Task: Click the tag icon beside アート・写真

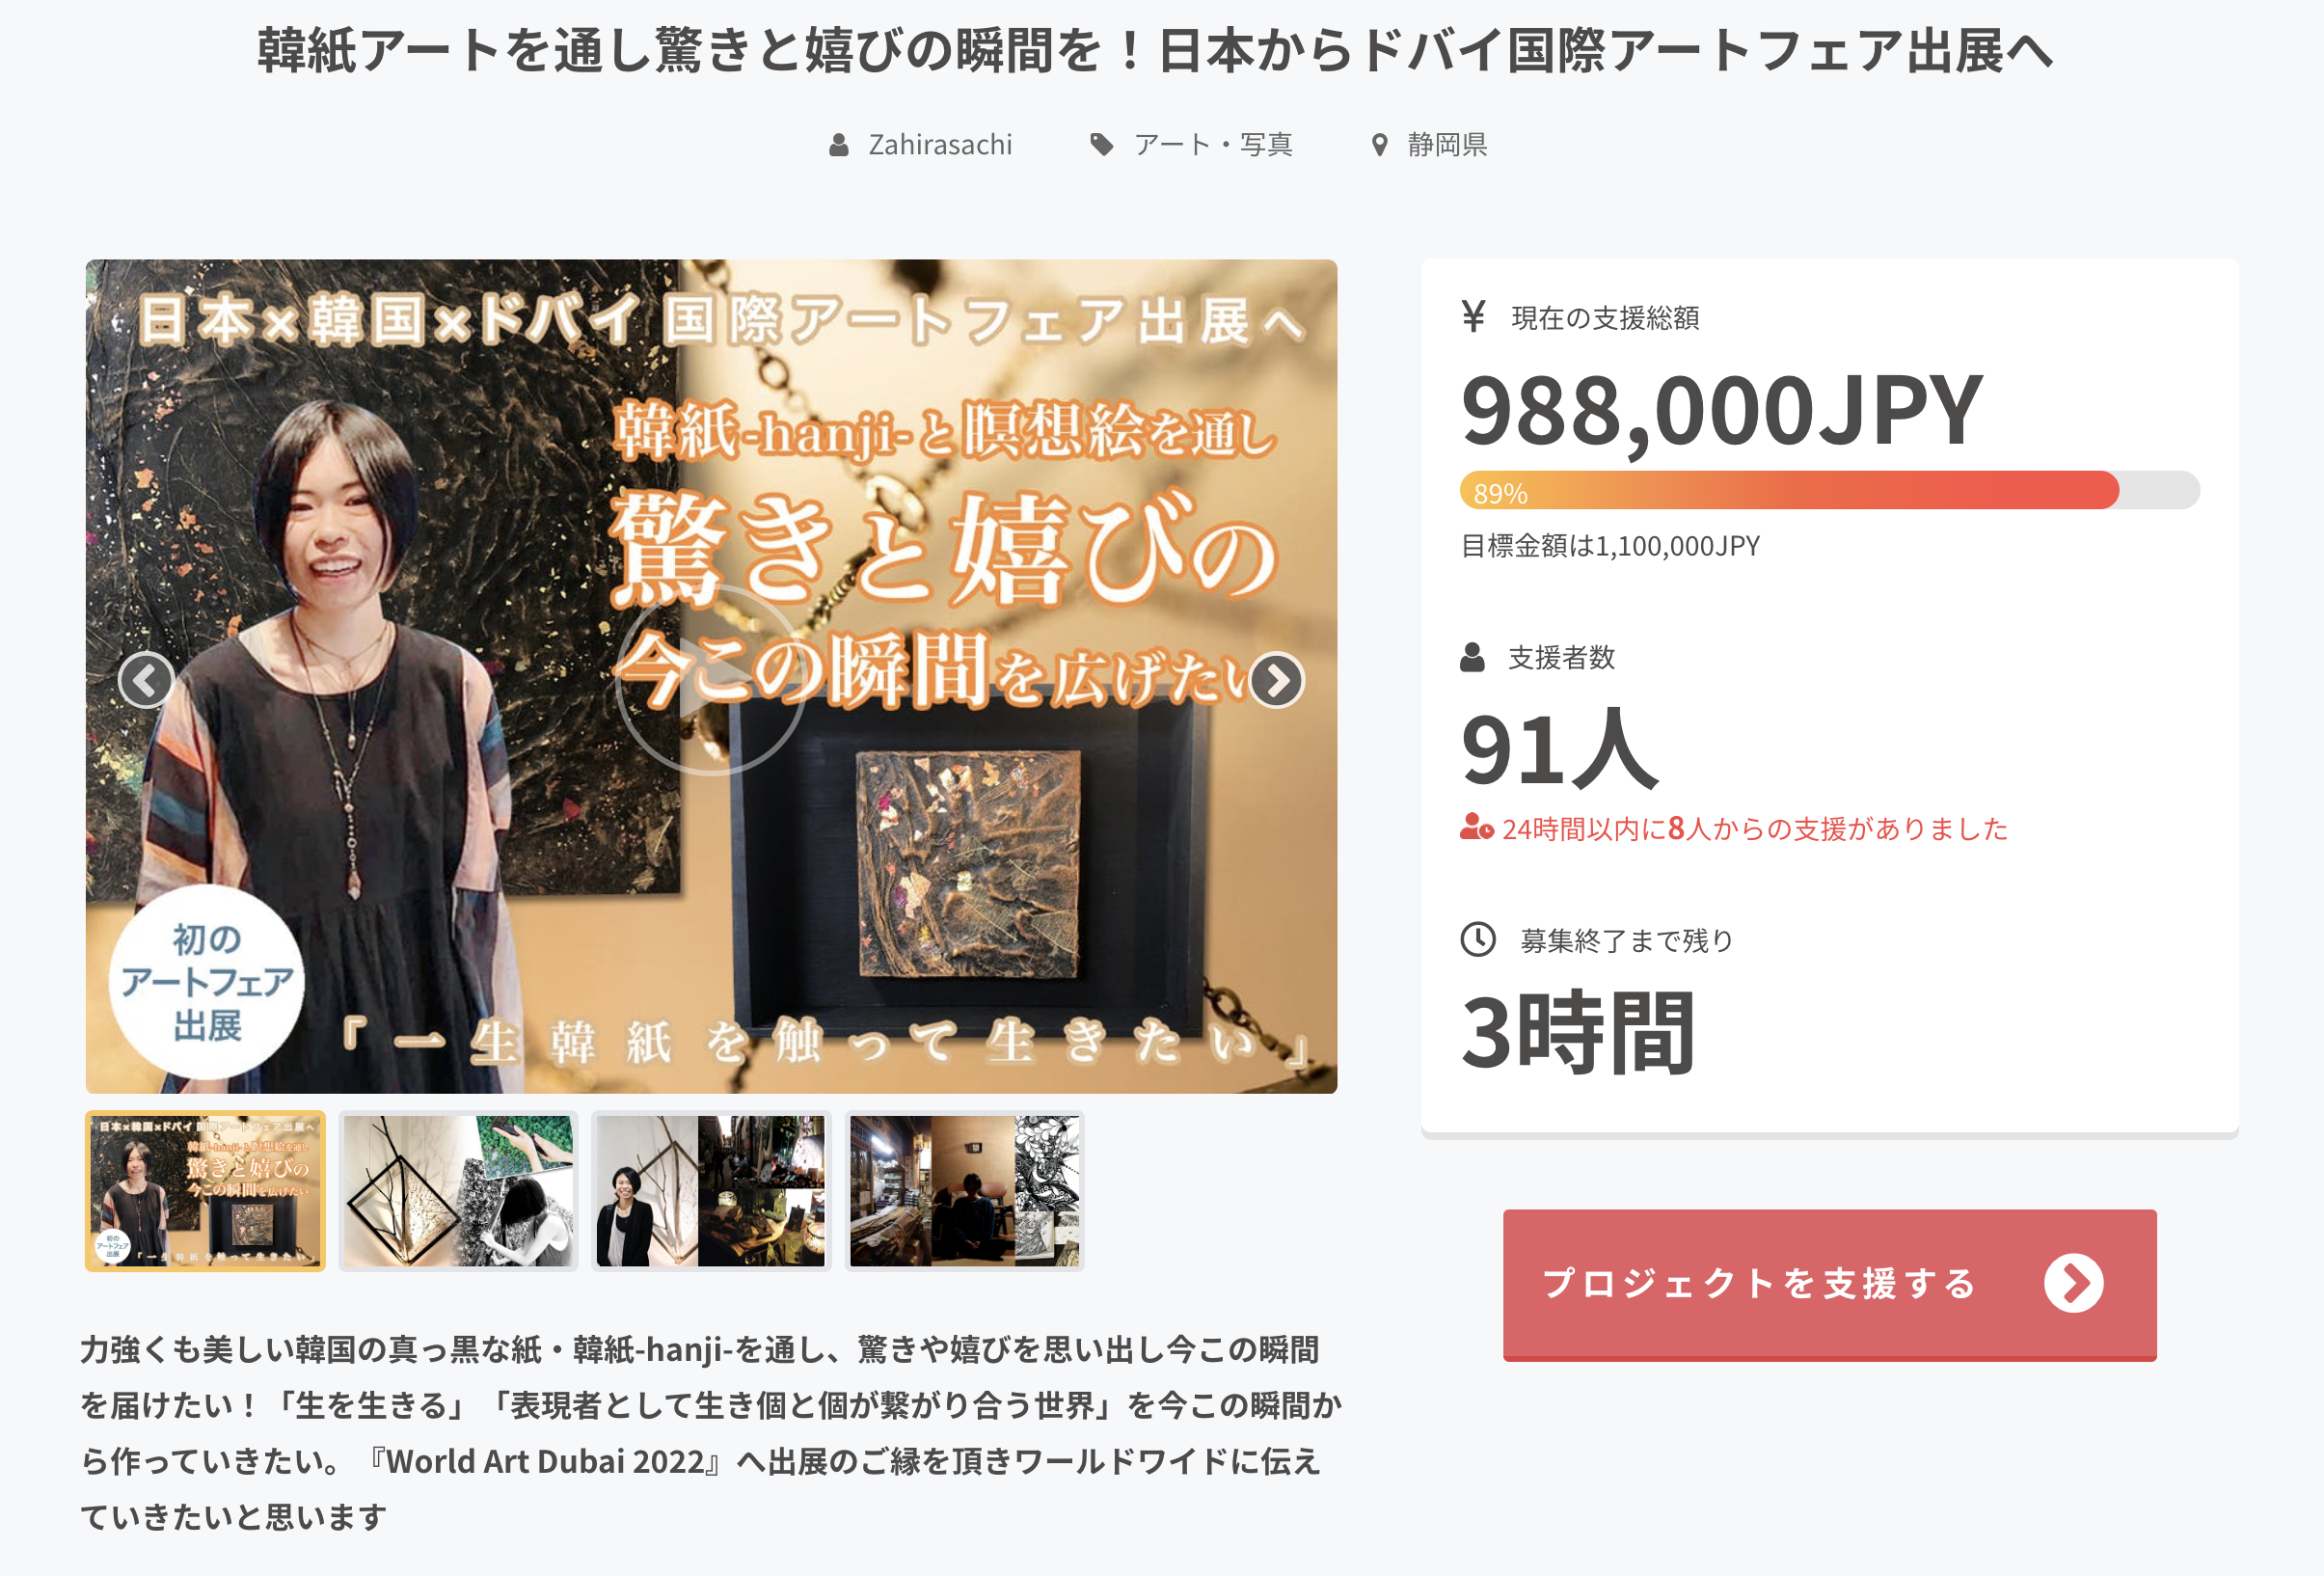Action: click(x=1101, y=145)
